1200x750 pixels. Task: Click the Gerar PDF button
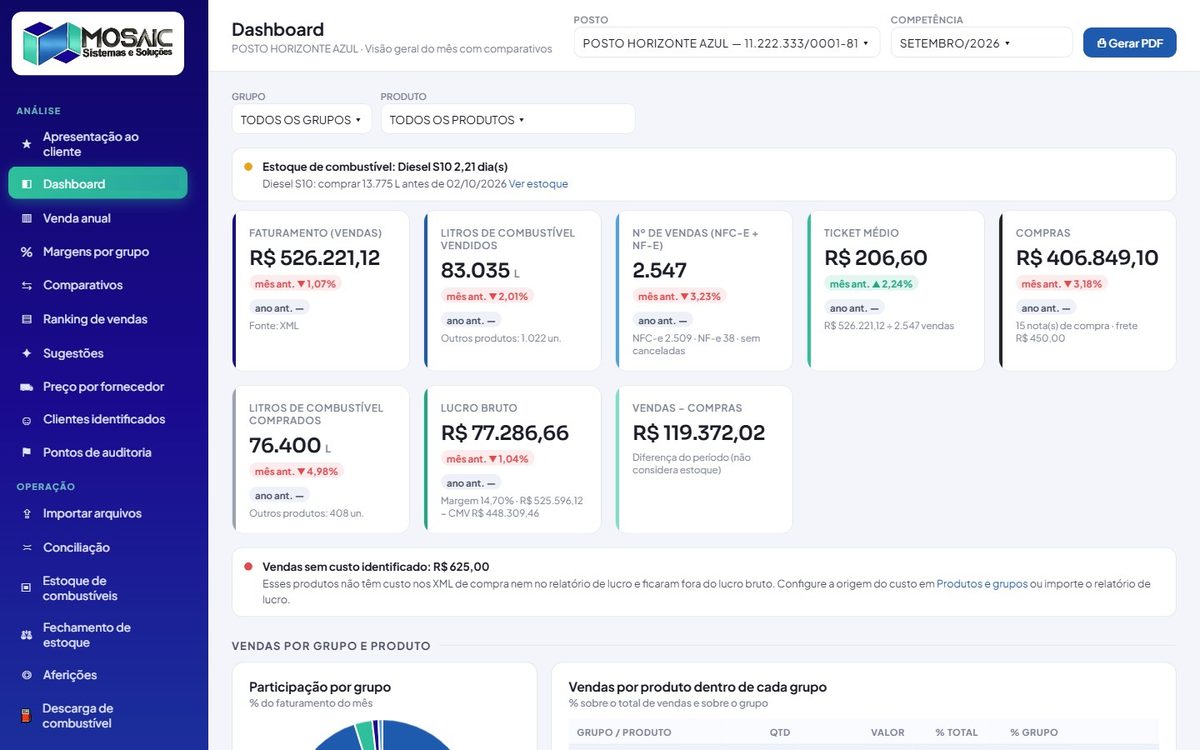(x=1130, y=43)
